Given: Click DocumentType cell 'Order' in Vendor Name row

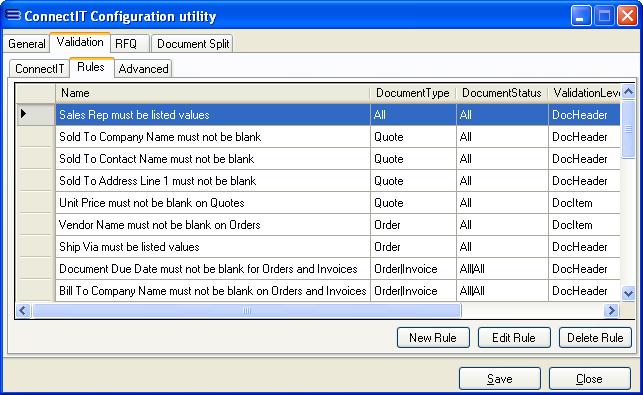Looking at the screenshot, I should coord(413,225).
